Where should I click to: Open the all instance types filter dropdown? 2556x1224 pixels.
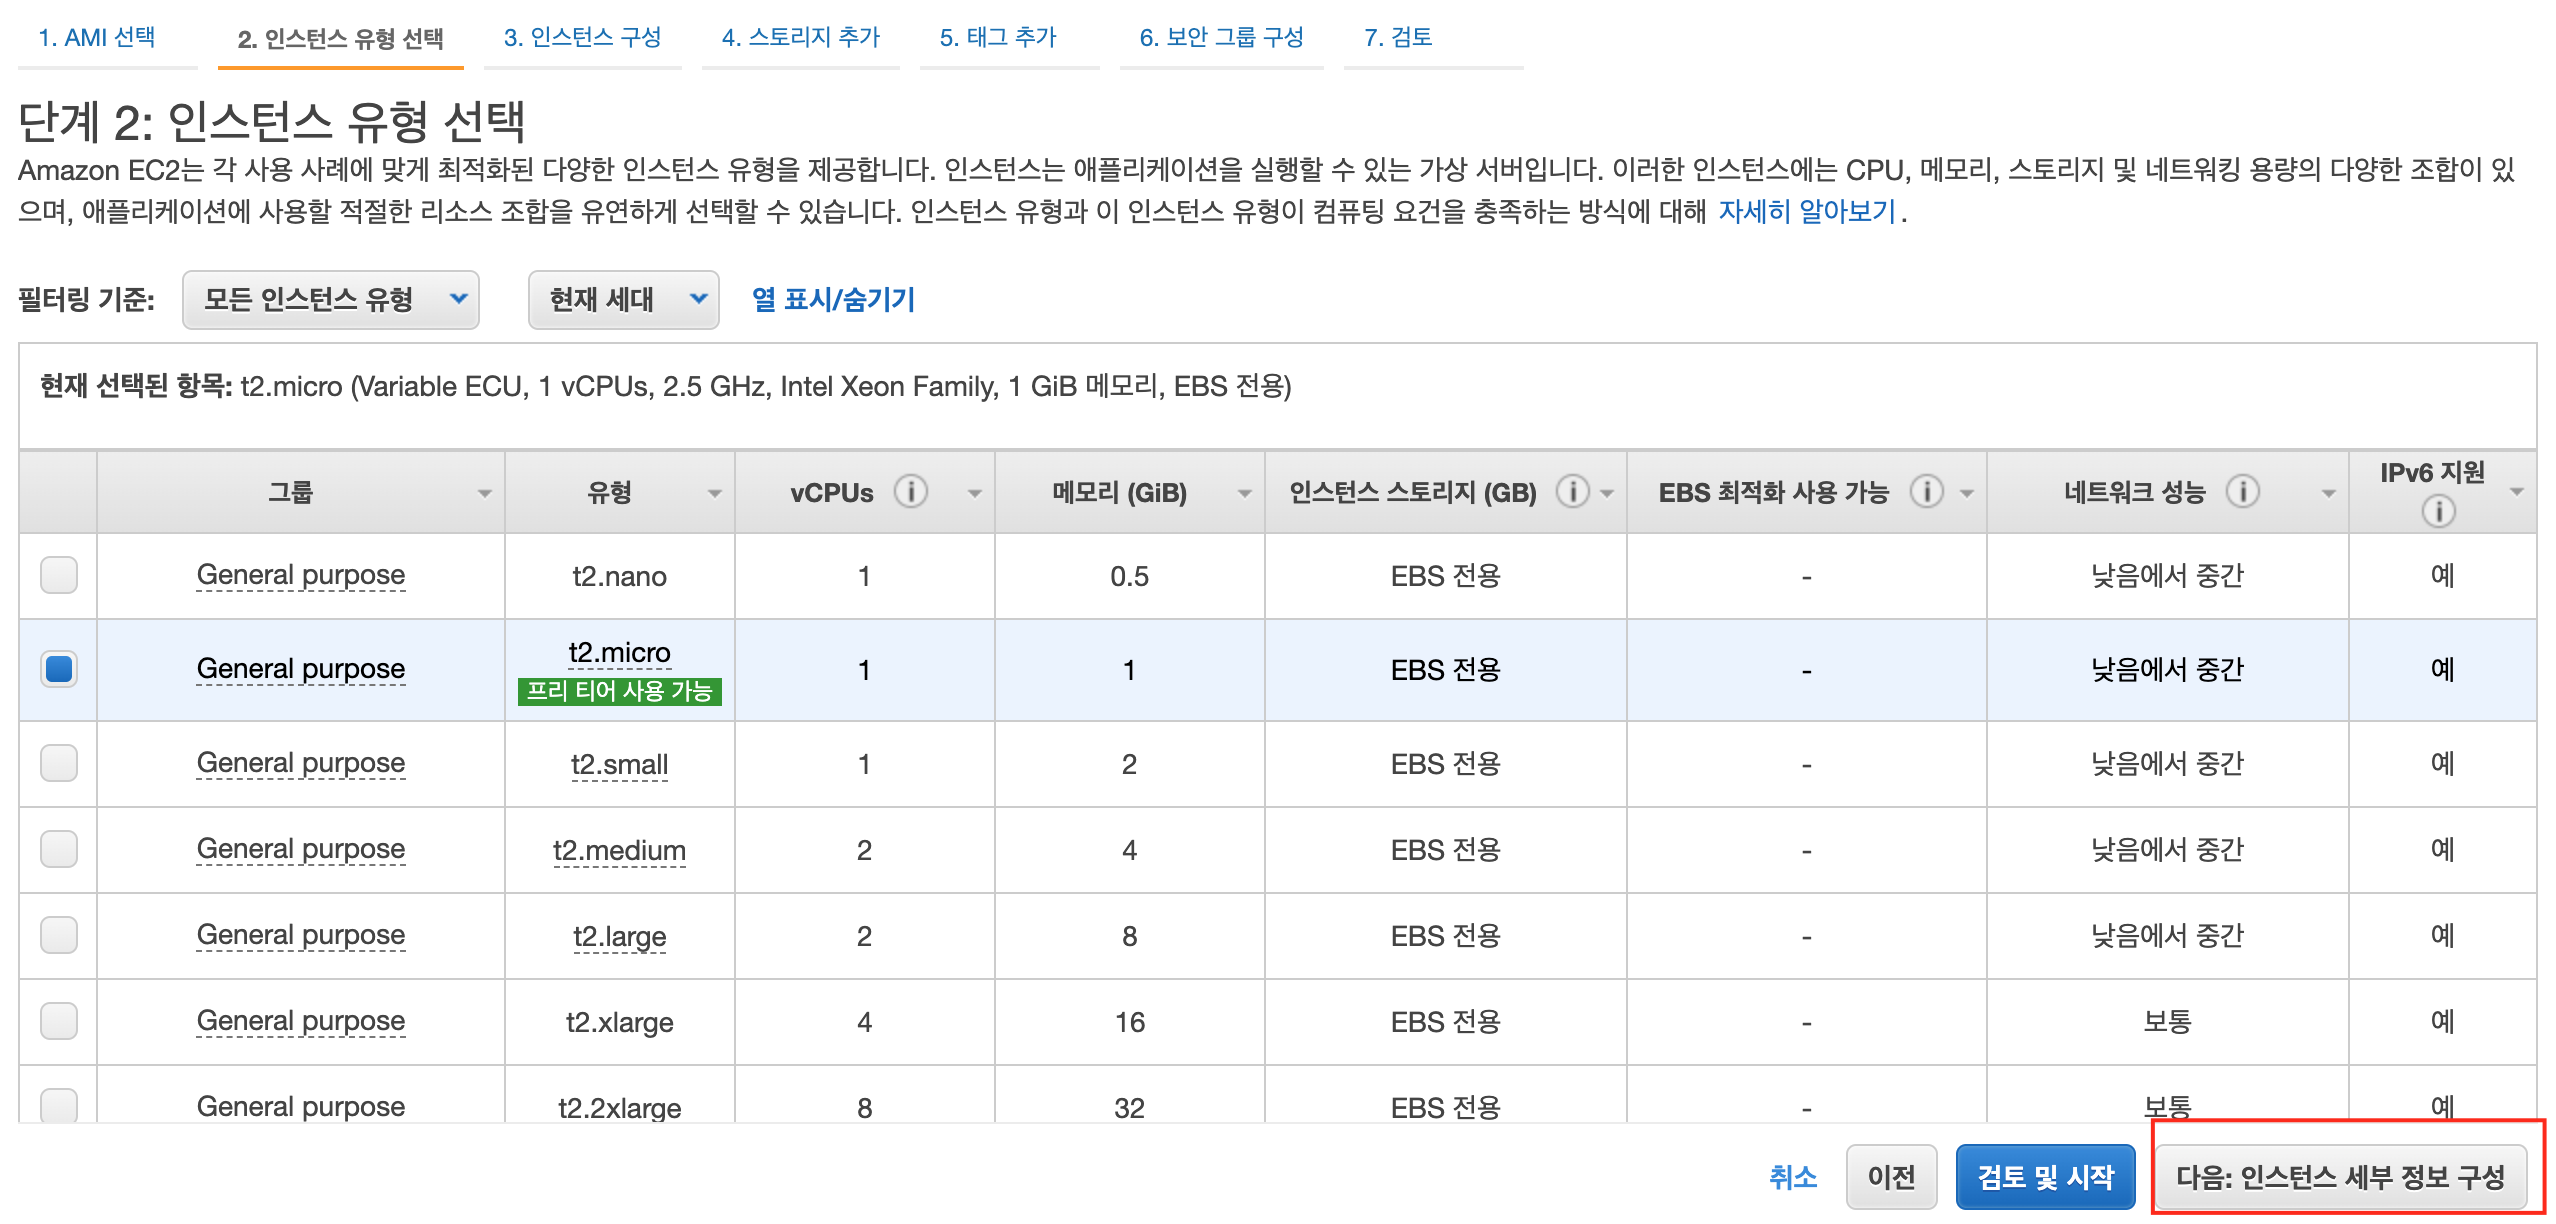(330, 299)
